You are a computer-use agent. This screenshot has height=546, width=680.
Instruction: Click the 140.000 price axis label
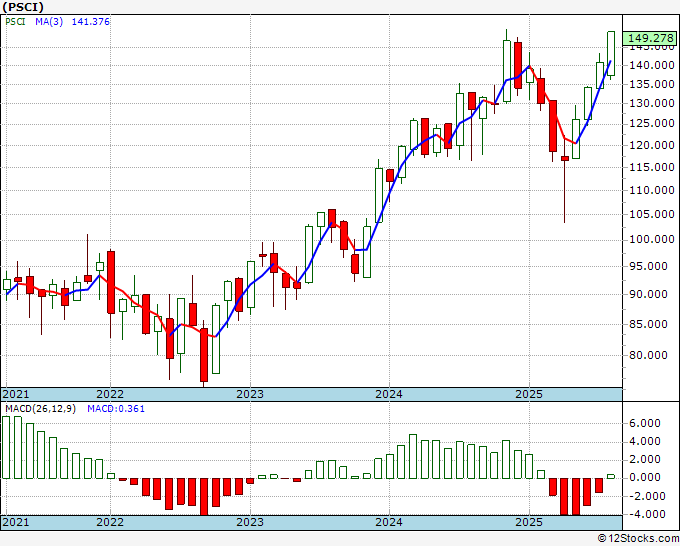651,65
